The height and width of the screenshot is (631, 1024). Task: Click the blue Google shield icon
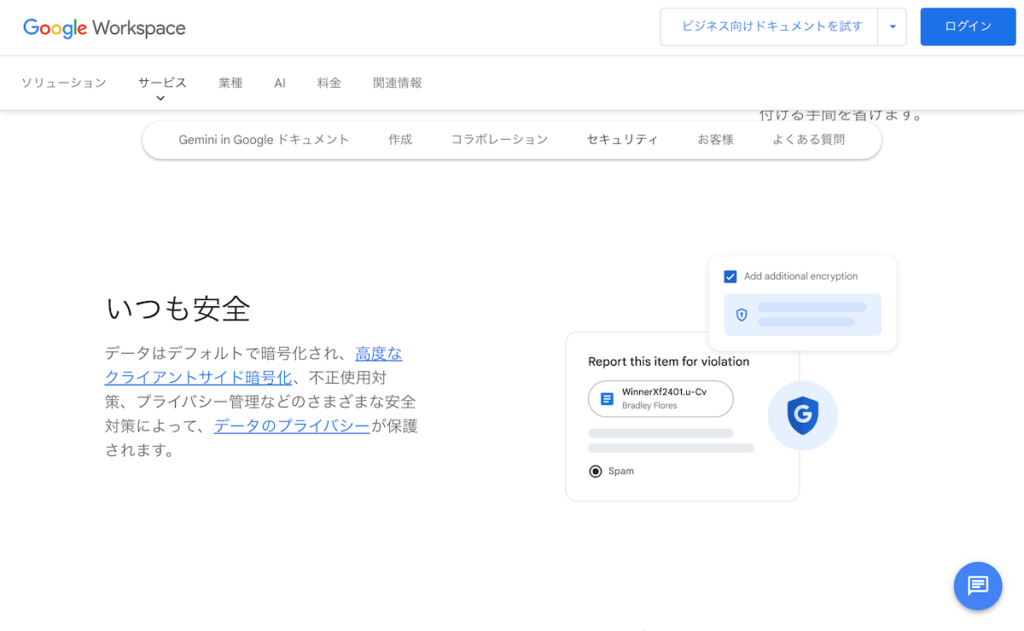[803, 415]
